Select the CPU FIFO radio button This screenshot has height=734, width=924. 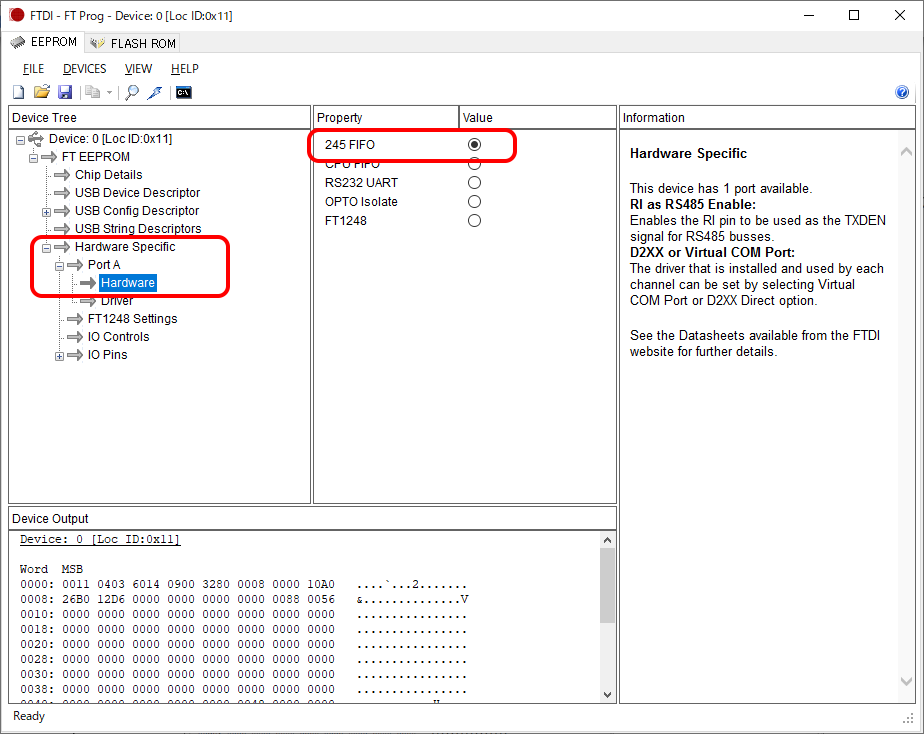474,164
